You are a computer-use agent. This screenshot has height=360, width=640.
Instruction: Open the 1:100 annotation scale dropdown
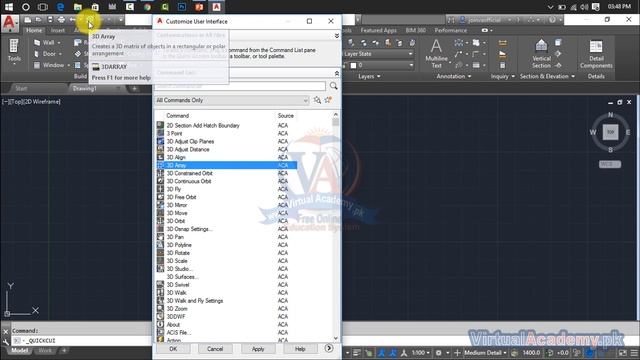click(x=420, y=353)
